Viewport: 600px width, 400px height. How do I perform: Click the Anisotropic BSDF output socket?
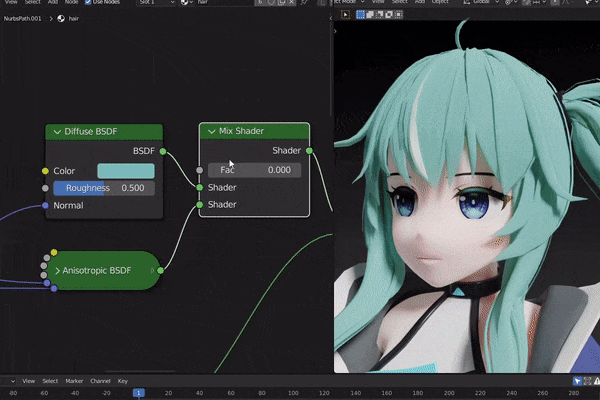click(x=161, y=271)
